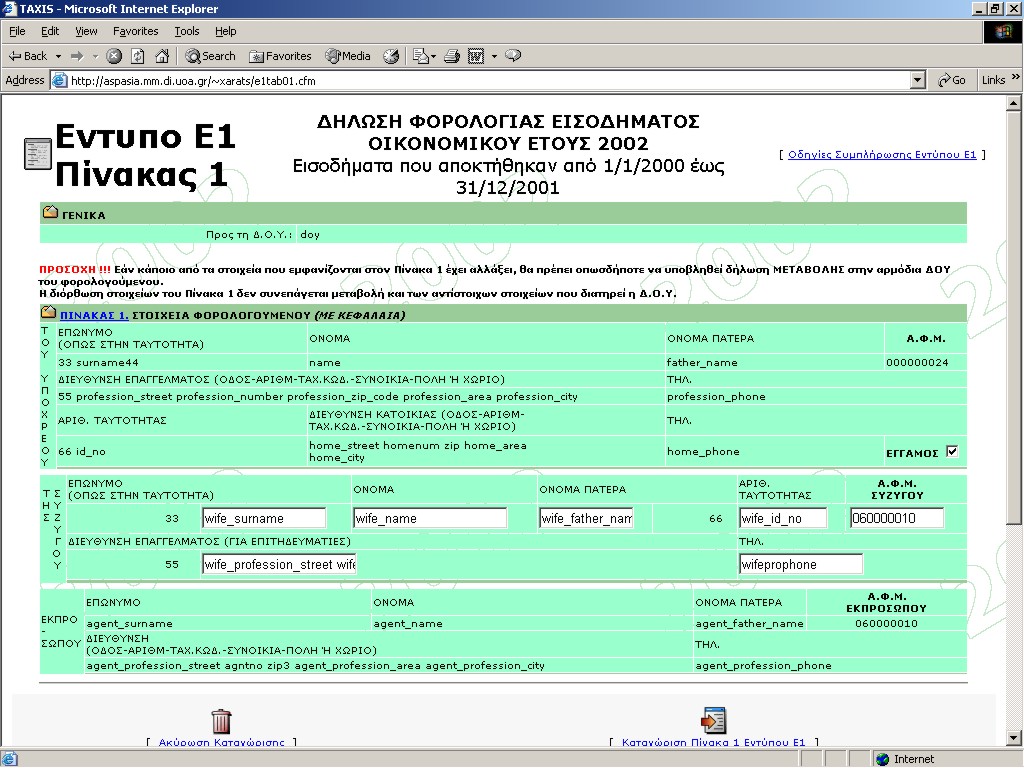This screenshot has width=1024, height=768.
Task: Toggle the ΕΓΓΑΜΟΣ checkbox
Action: [952, 451]
